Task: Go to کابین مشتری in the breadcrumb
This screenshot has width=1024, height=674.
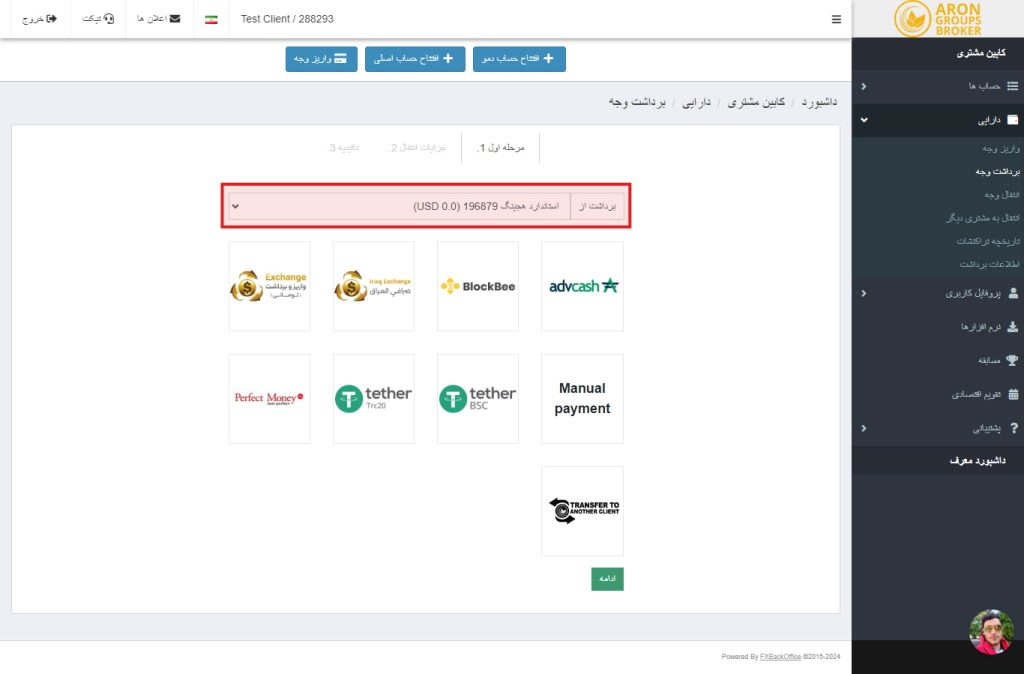Action: coord(756,103)
